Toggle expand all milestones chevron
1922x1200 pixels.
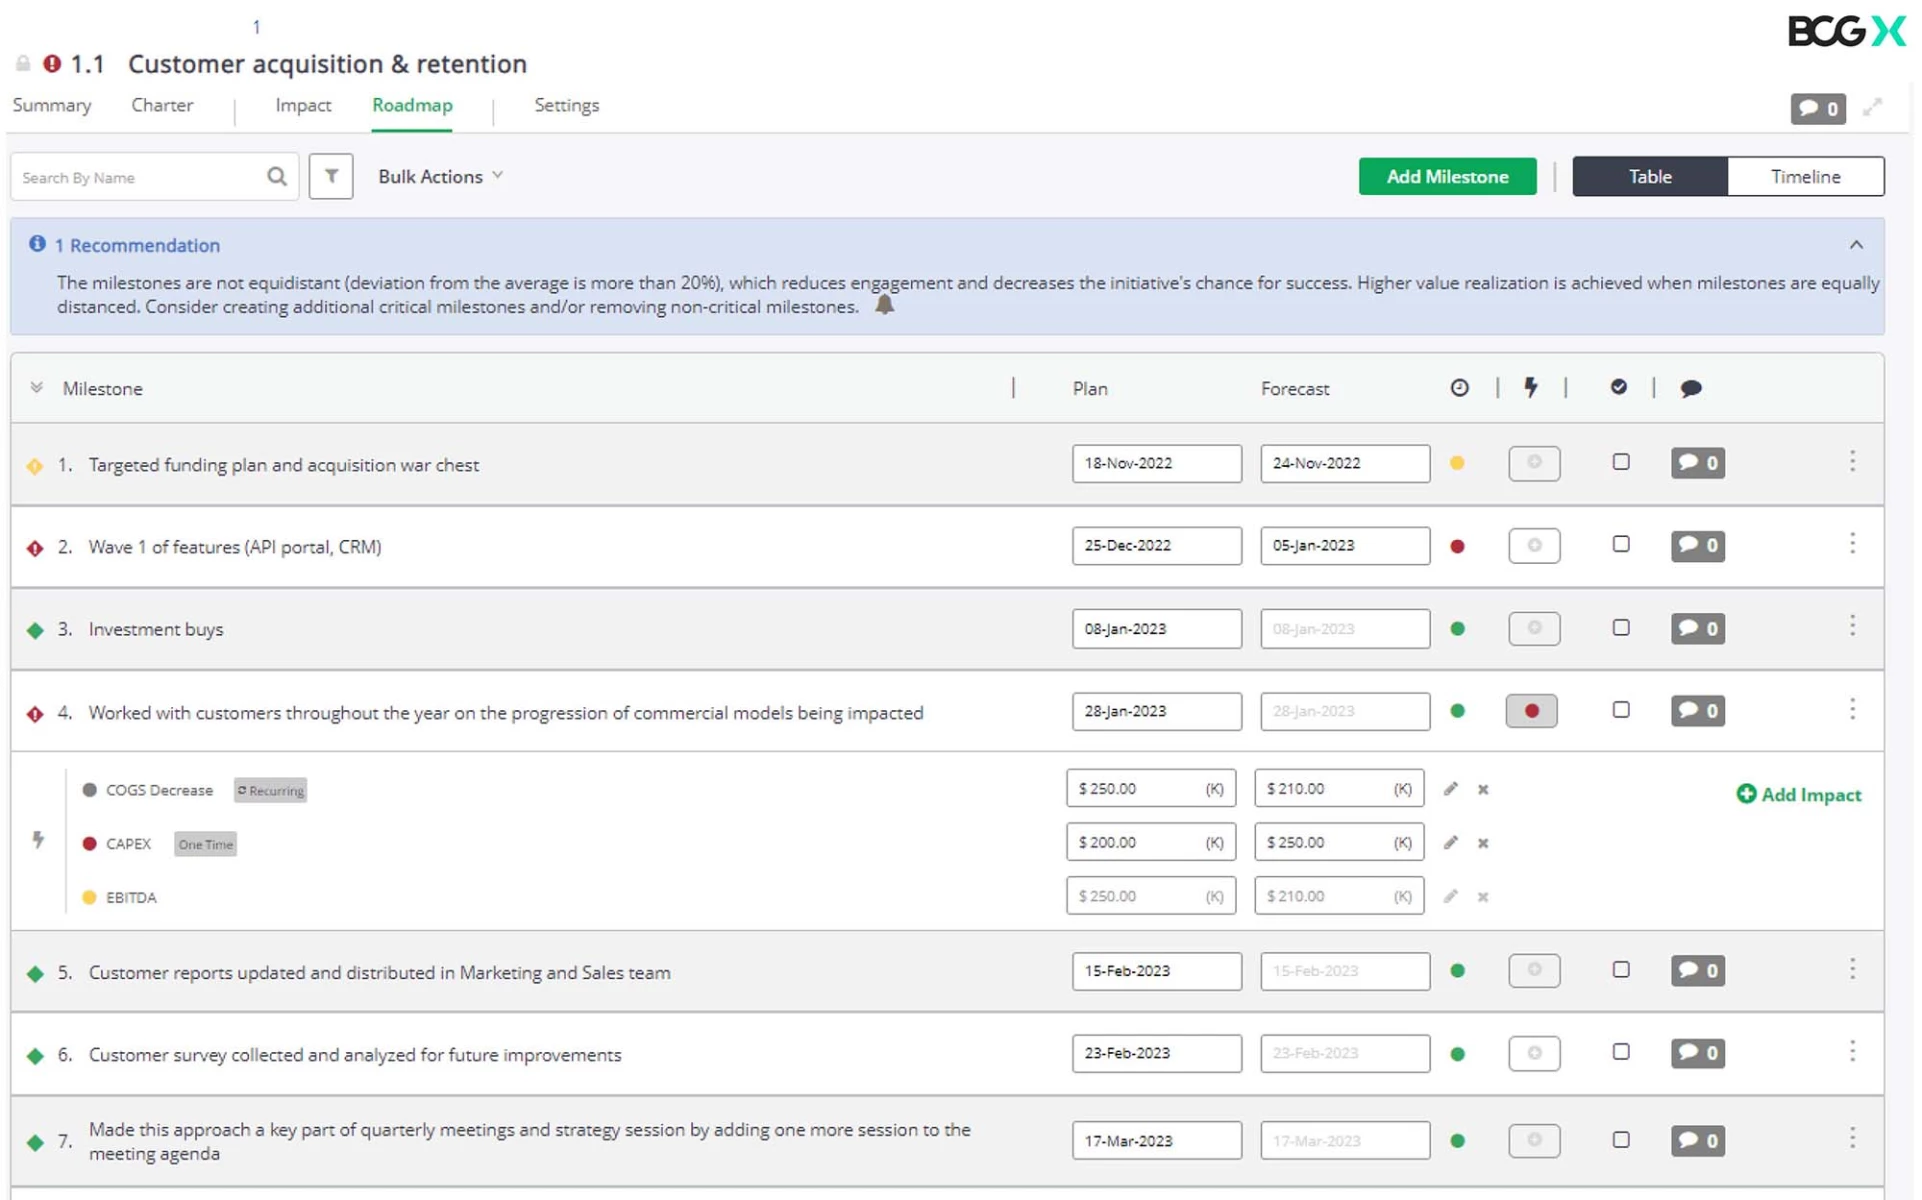click(x=36, y=387)
